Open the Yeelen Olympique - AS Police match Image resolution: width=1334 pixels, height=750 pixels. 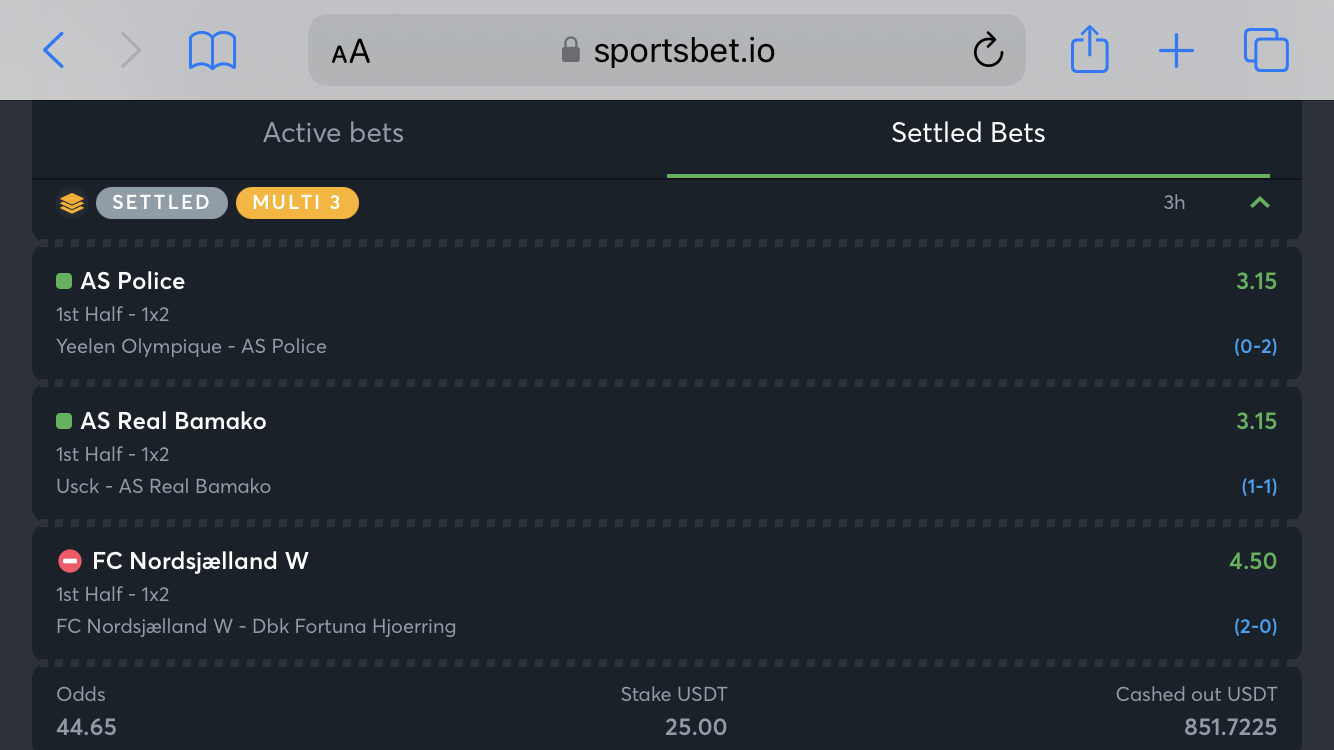(191, 347)
